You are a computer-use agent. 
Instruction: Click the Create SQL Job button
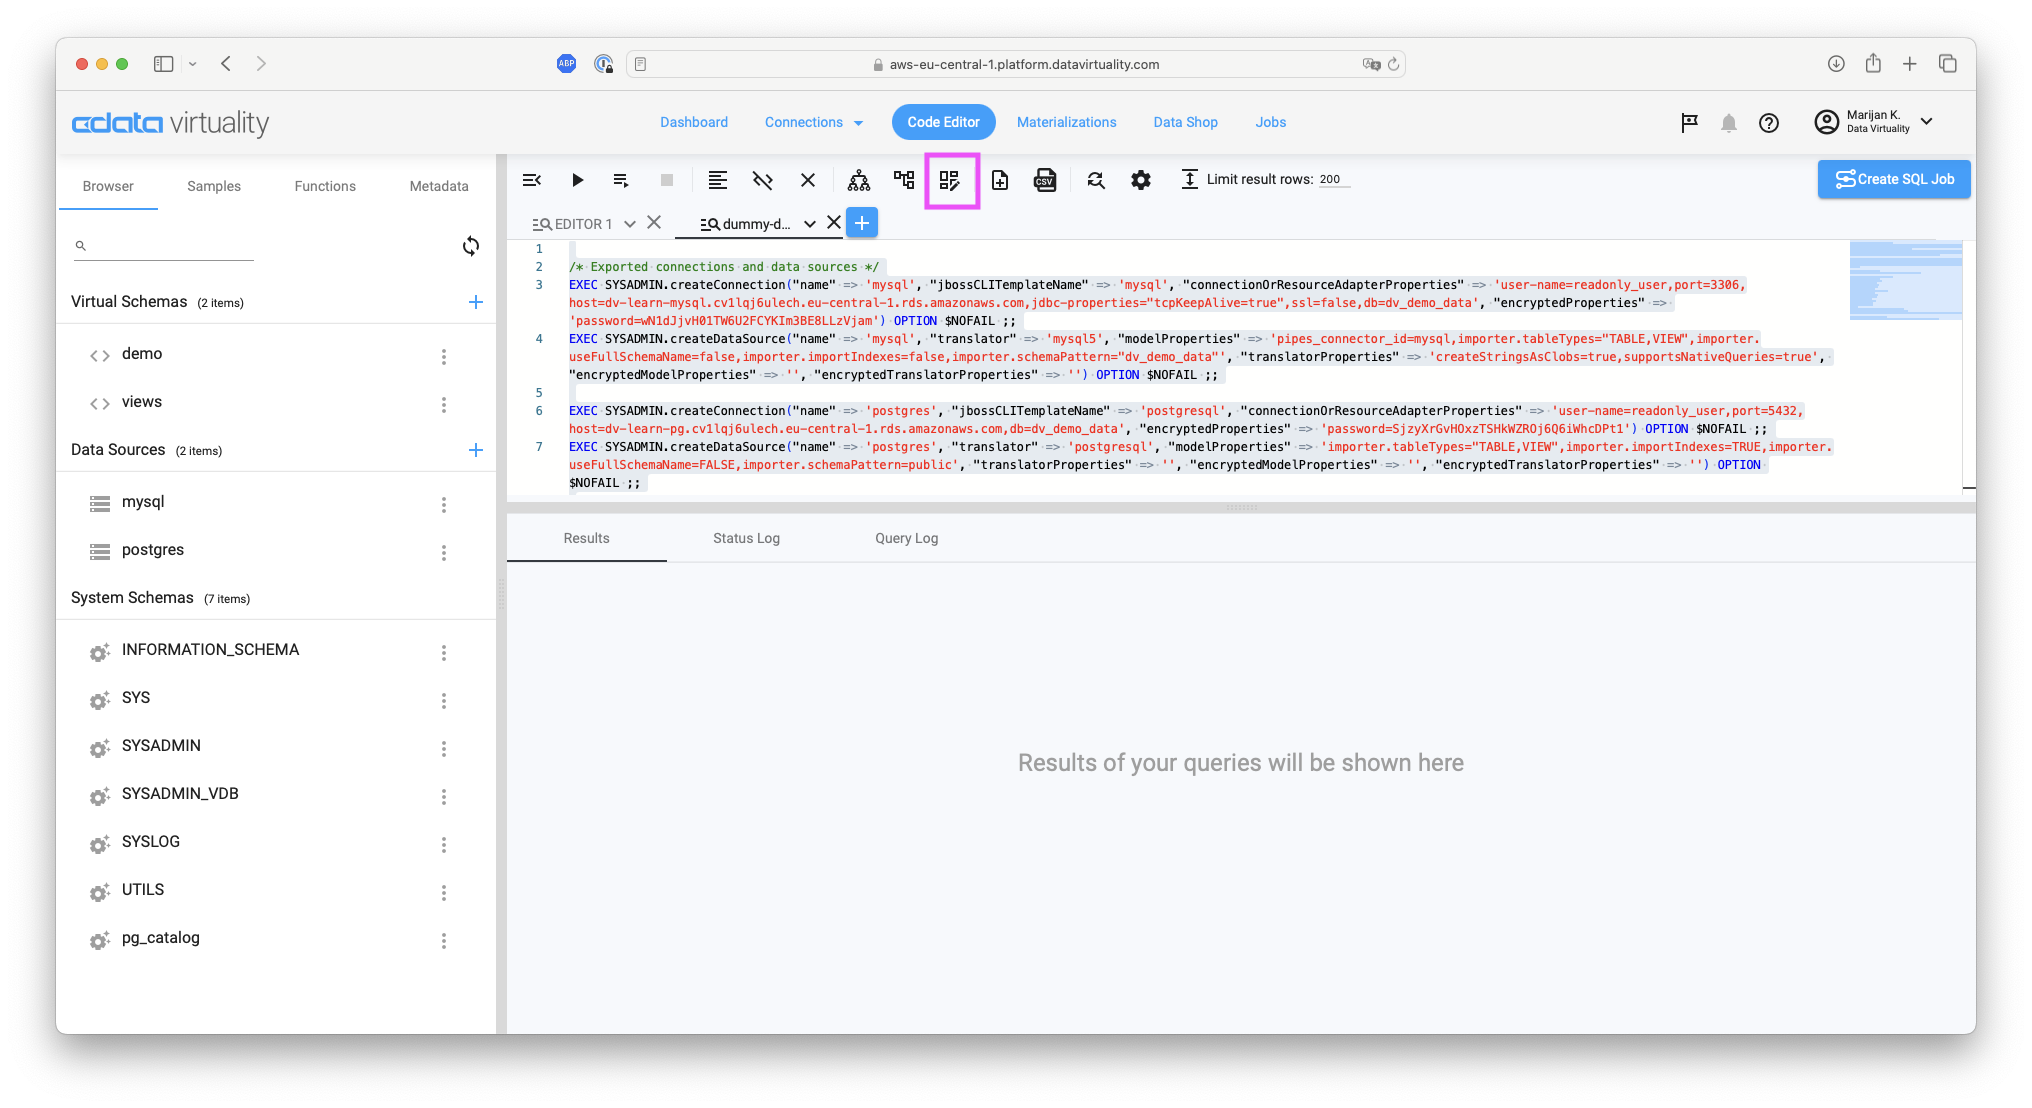[x=1893, y=179]
